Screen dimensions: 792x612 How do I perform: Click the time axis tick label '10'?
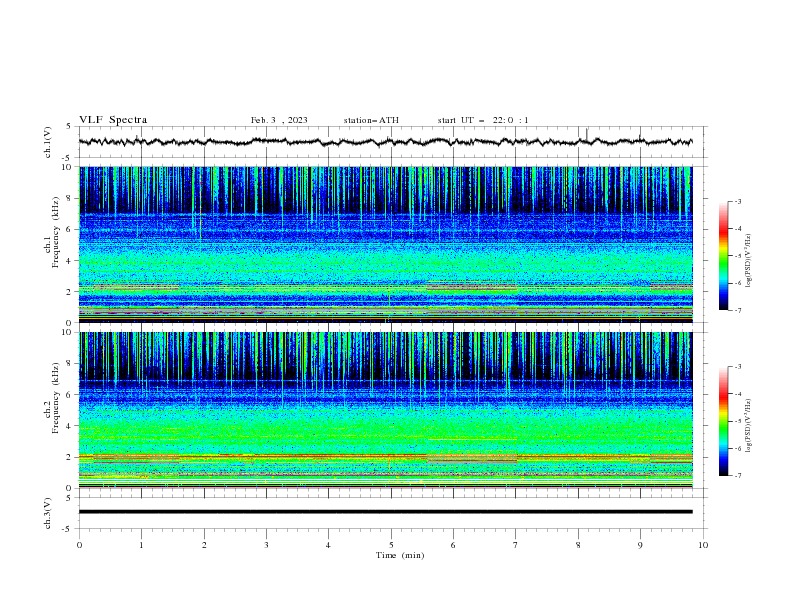pos(703,545)
